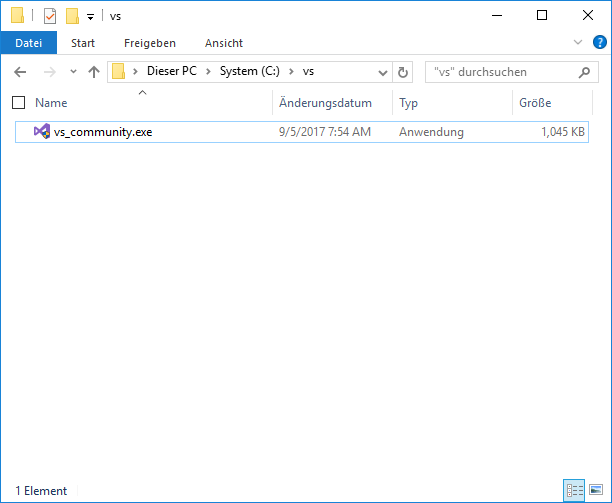Click the vs_community.exe file icon
Viewport: 612px width, 503px height.
42,132
